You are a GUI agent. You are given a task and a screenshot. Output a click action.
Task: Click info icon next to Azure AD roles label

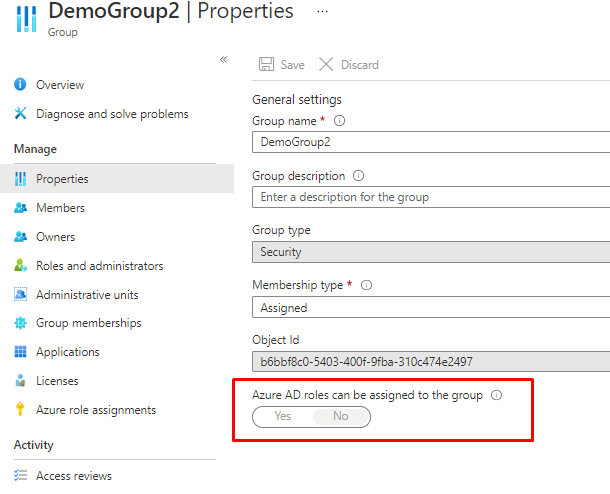[x=497, y=396]
